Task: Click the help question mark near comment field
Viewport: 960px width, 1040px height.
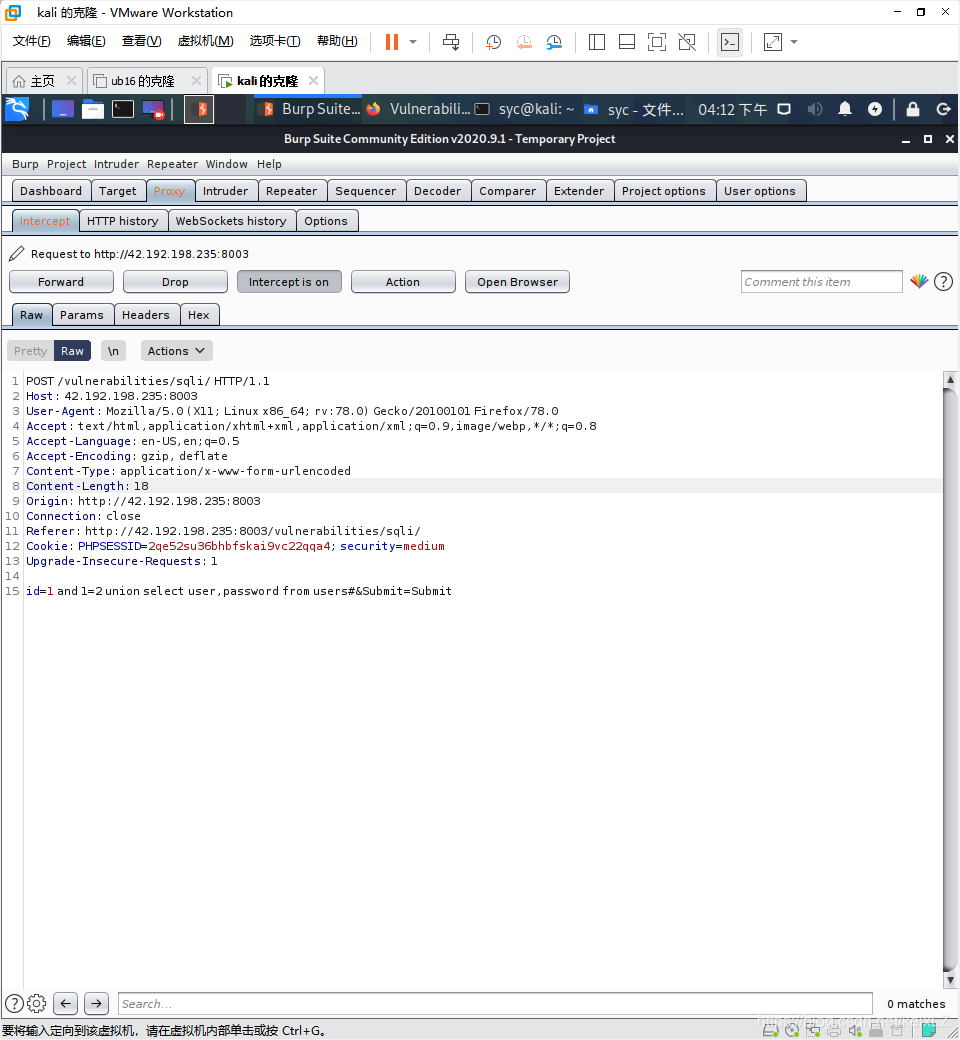Action: [943, 282]
